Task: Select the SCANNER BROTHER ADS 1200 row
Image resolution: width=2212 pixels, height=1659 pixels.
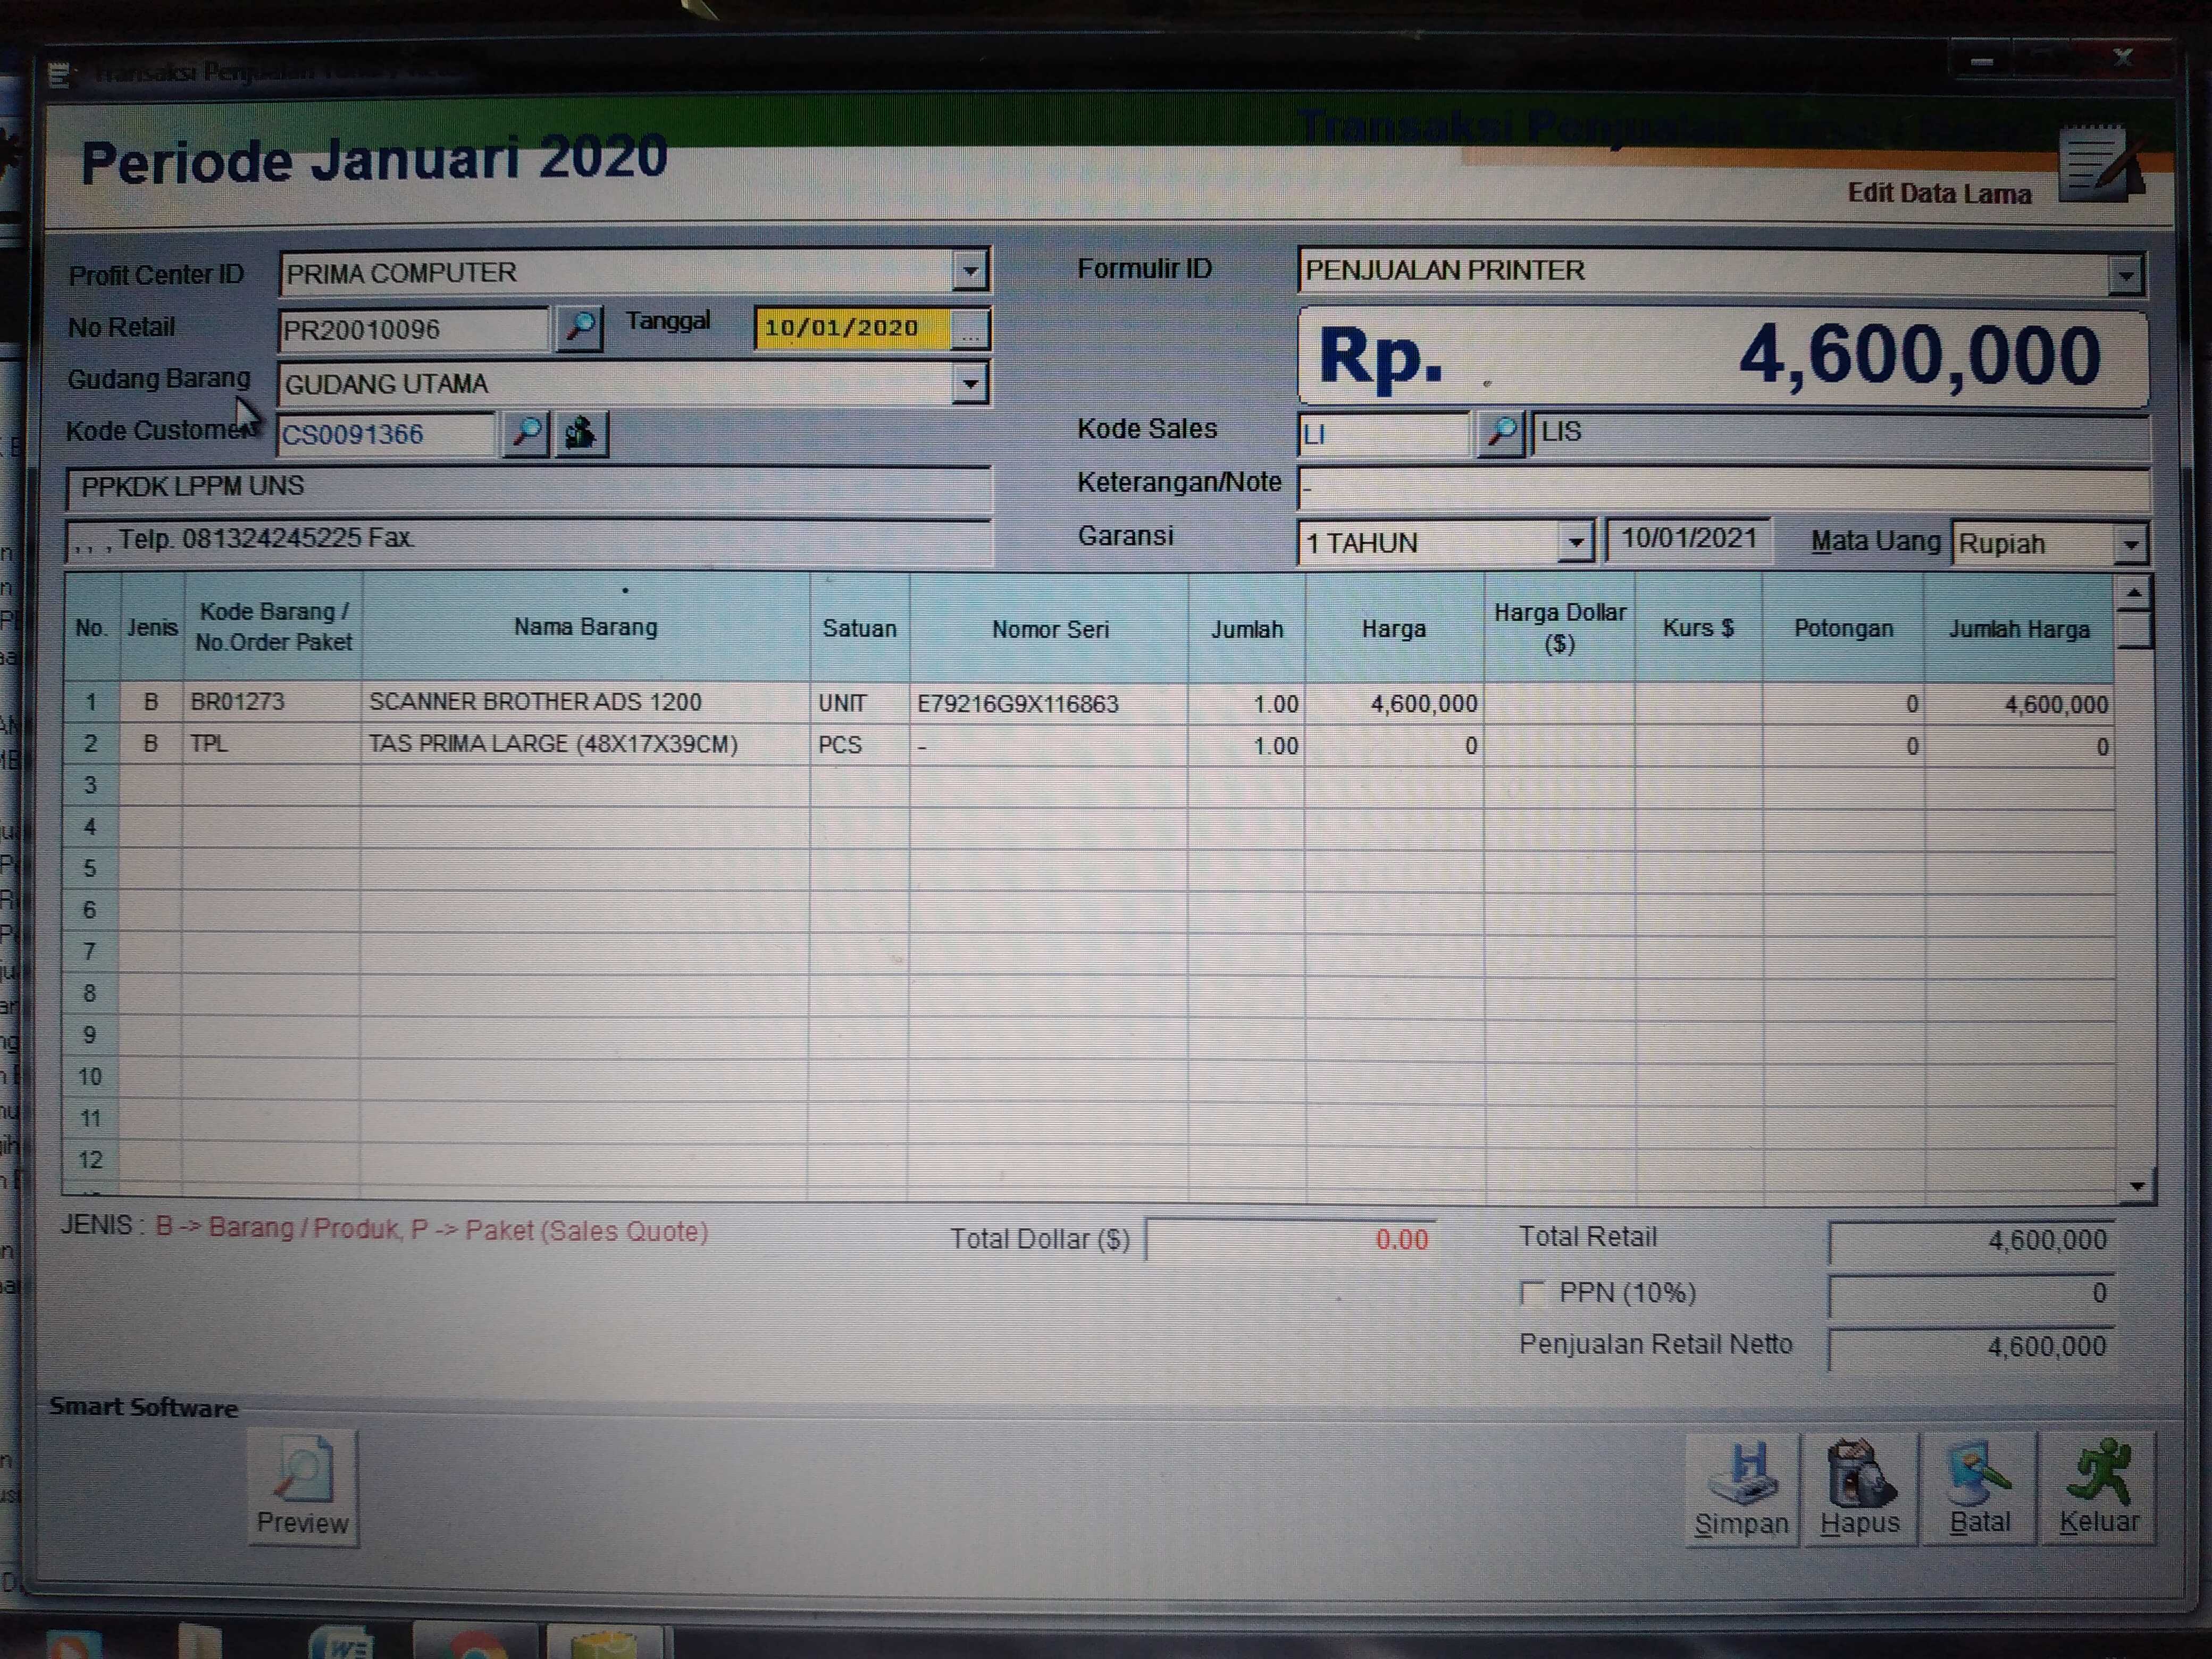Action: (535, 702)
